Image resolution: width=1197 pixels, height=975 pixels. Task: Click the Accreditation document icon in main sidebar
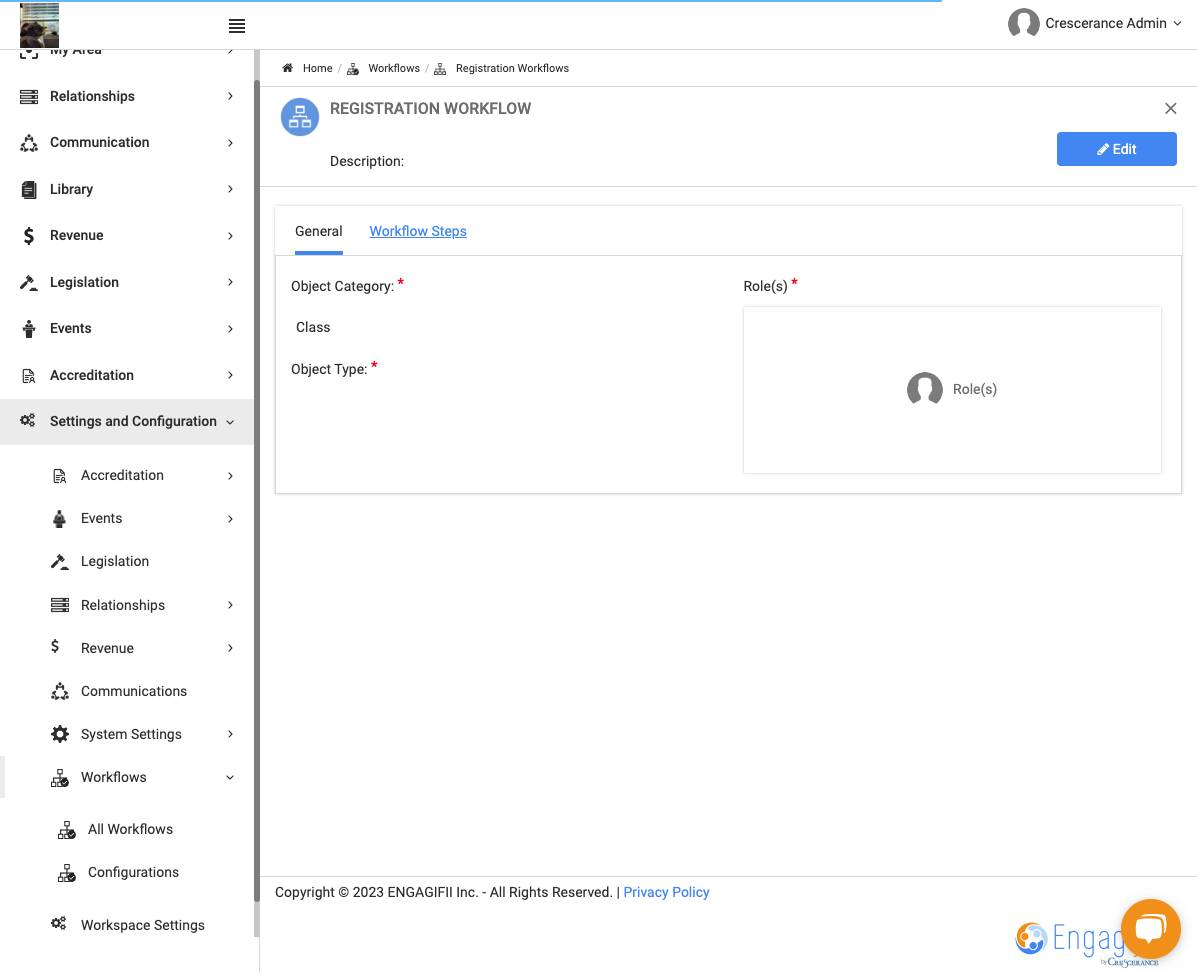click(x=29, y=376)
